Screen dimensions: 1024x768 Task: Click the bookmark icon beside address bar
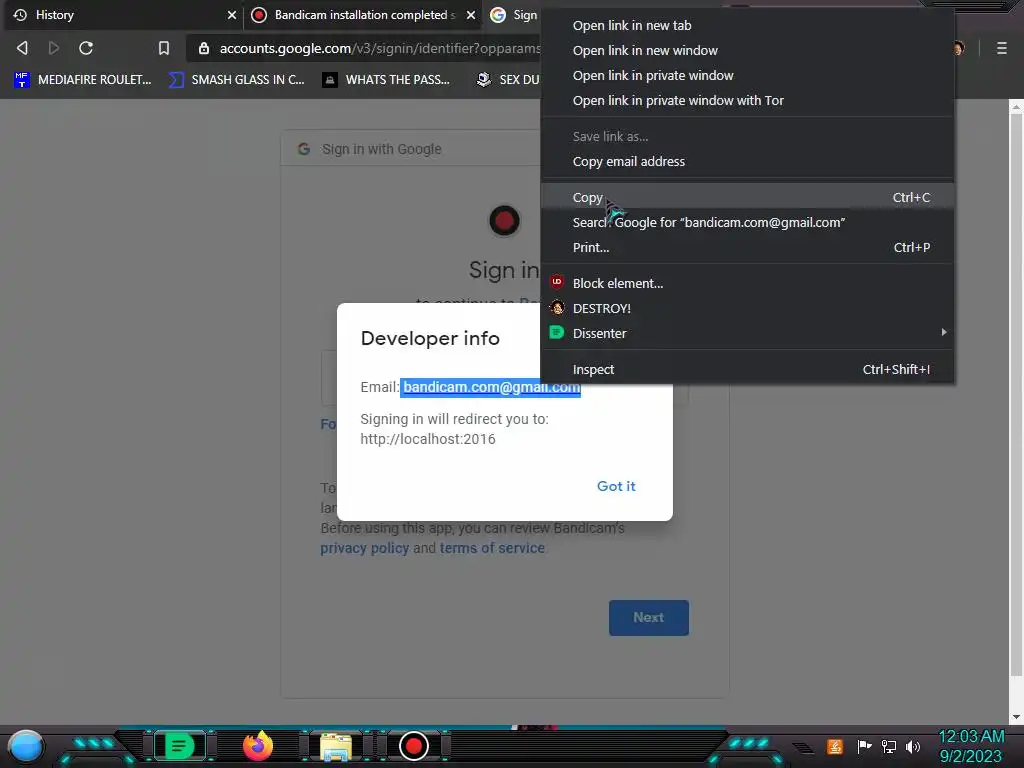[x=164, y=48]
